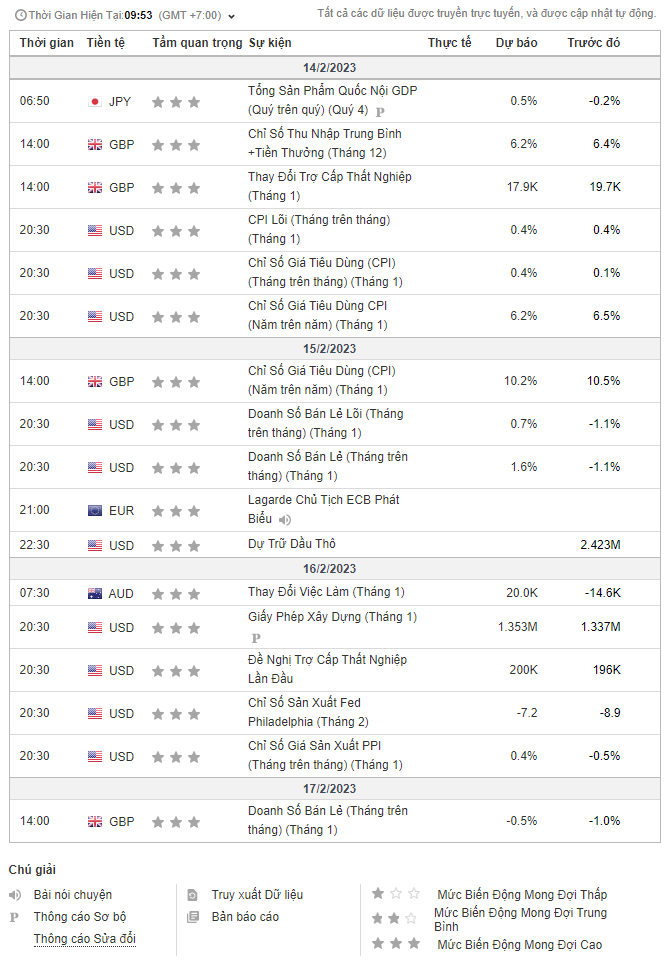Click the importance stars for Dự Trữ Dầu Thô
Viewport: 668px width, 968px height.
tap(176, 546)
